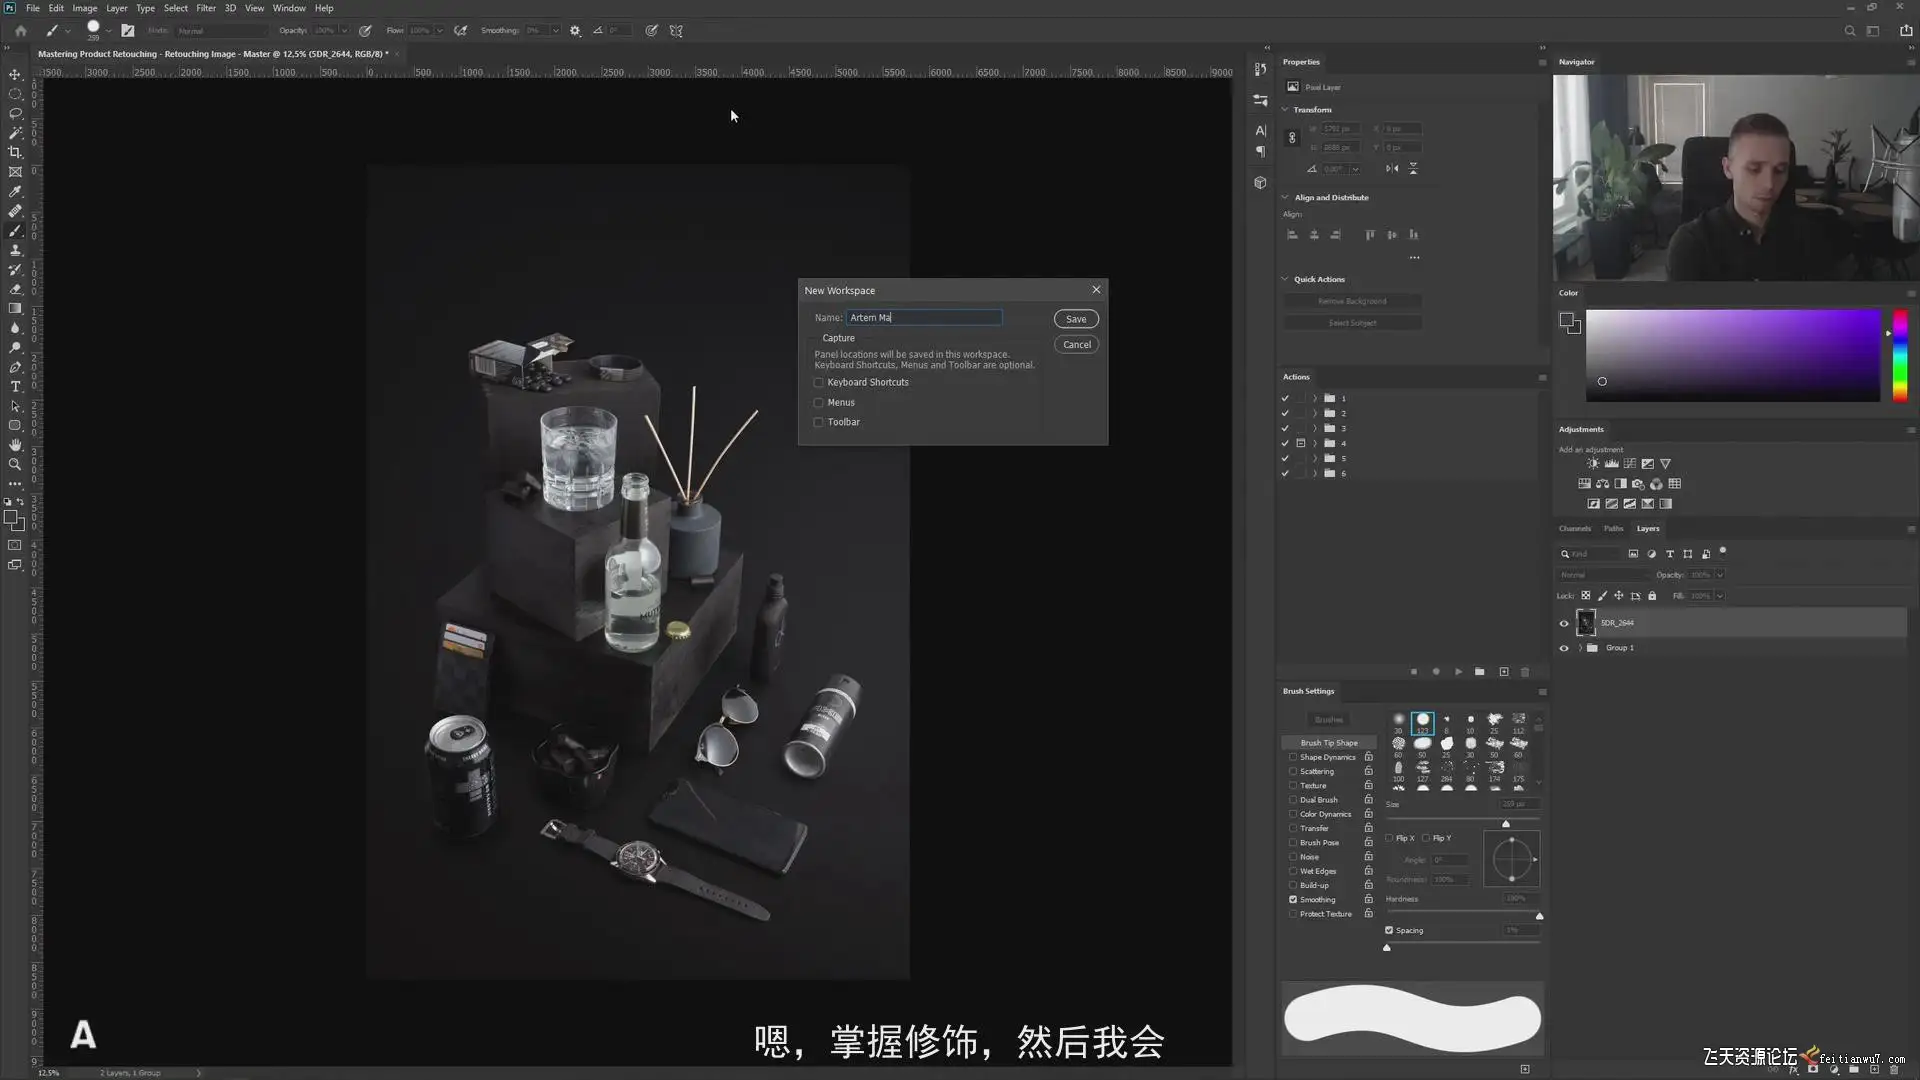This screenshot has width=1920, height=1080.
Task: Hide the SDR_2644 layer
Action: pos(1564,623)
